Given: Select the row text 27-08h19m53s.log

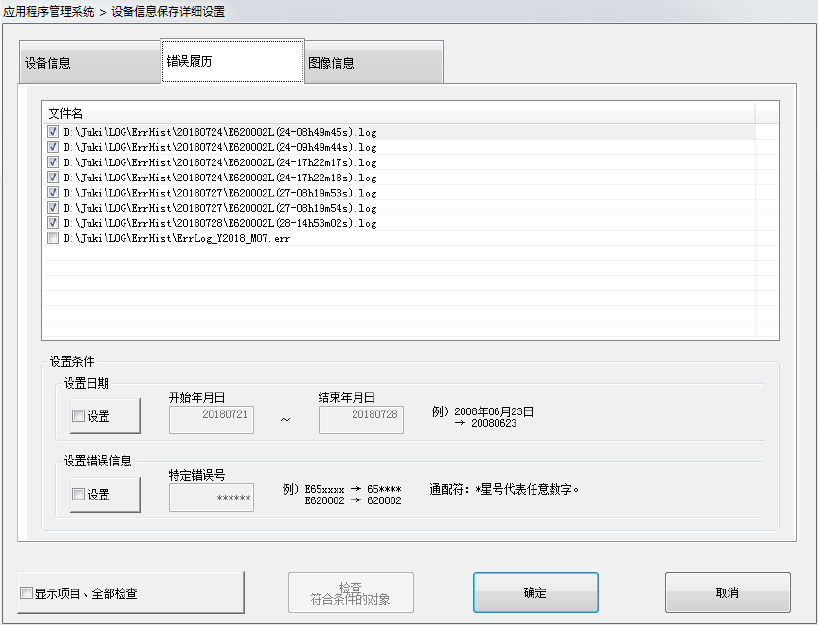Looking at the screenshot, I should (x=220, y=193).
